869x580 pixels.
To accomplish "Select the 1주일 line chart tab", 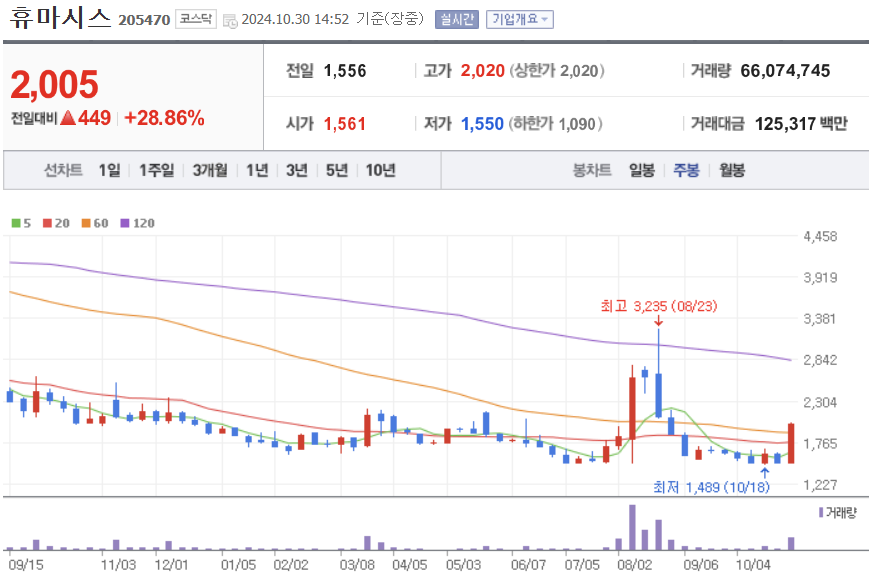I will pyautogui.click(x=156, y=170).
